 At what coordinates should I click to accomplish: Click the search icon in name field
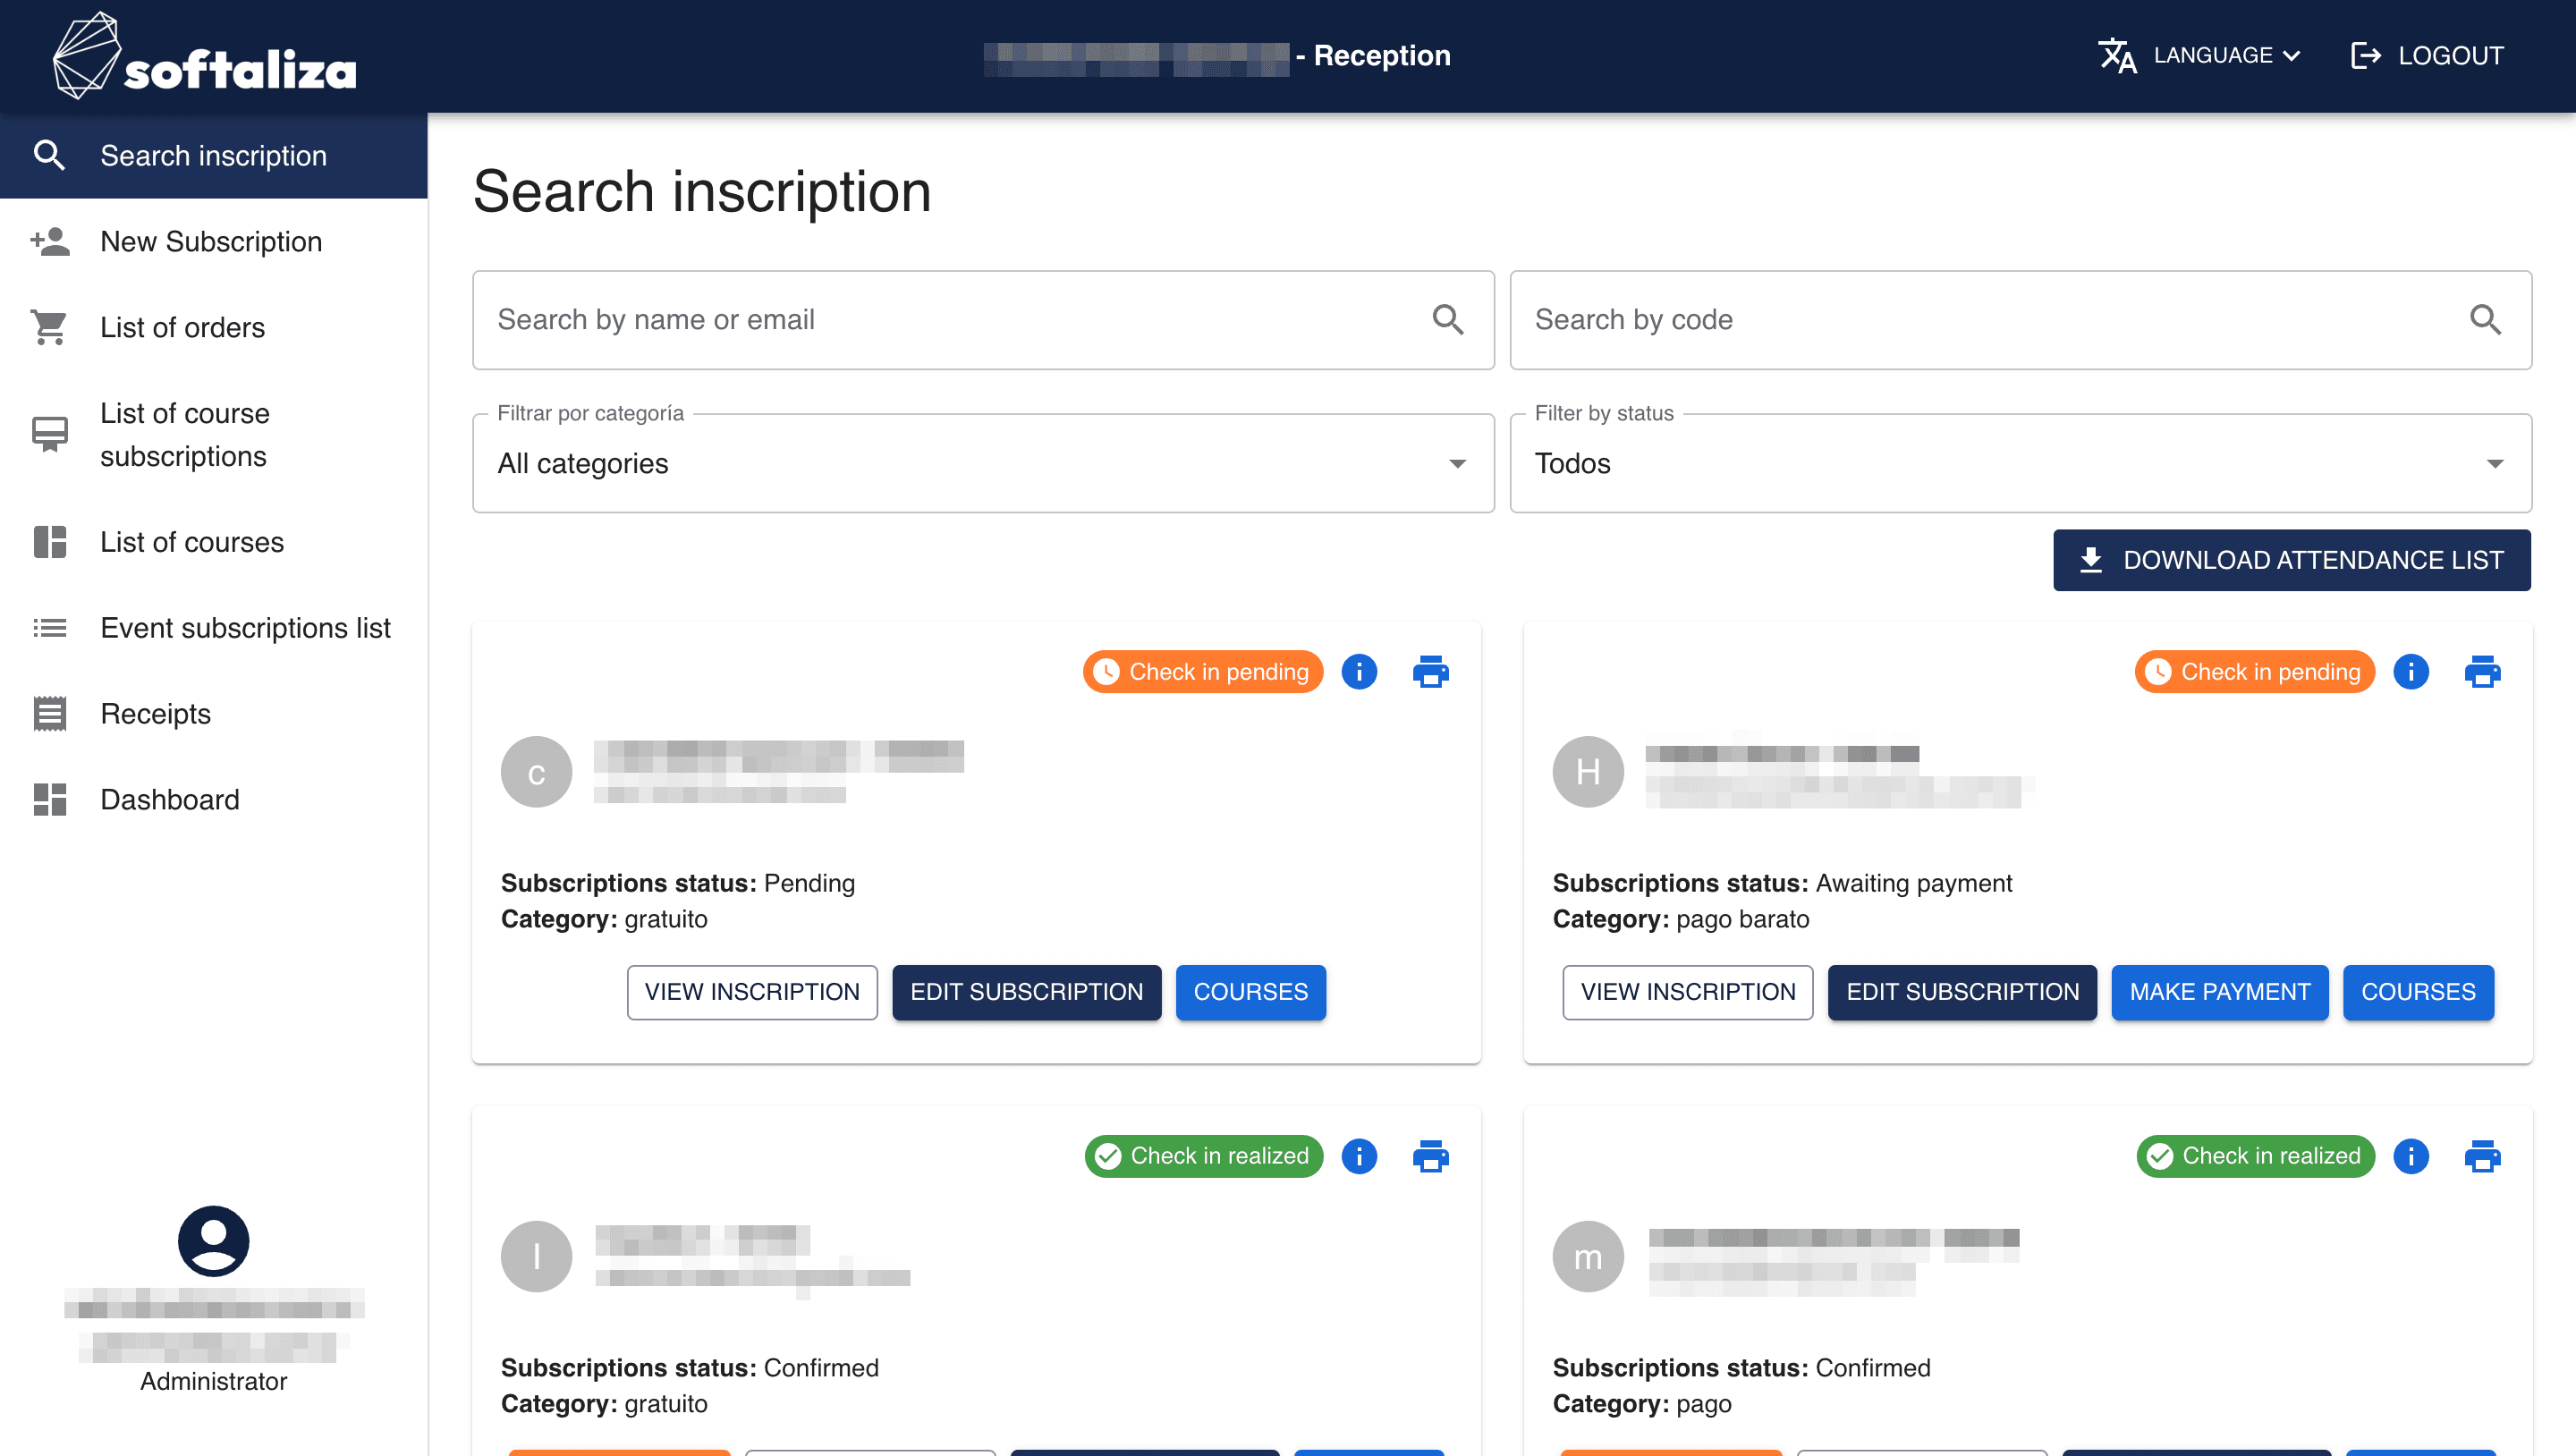[x=1449, y=318]
